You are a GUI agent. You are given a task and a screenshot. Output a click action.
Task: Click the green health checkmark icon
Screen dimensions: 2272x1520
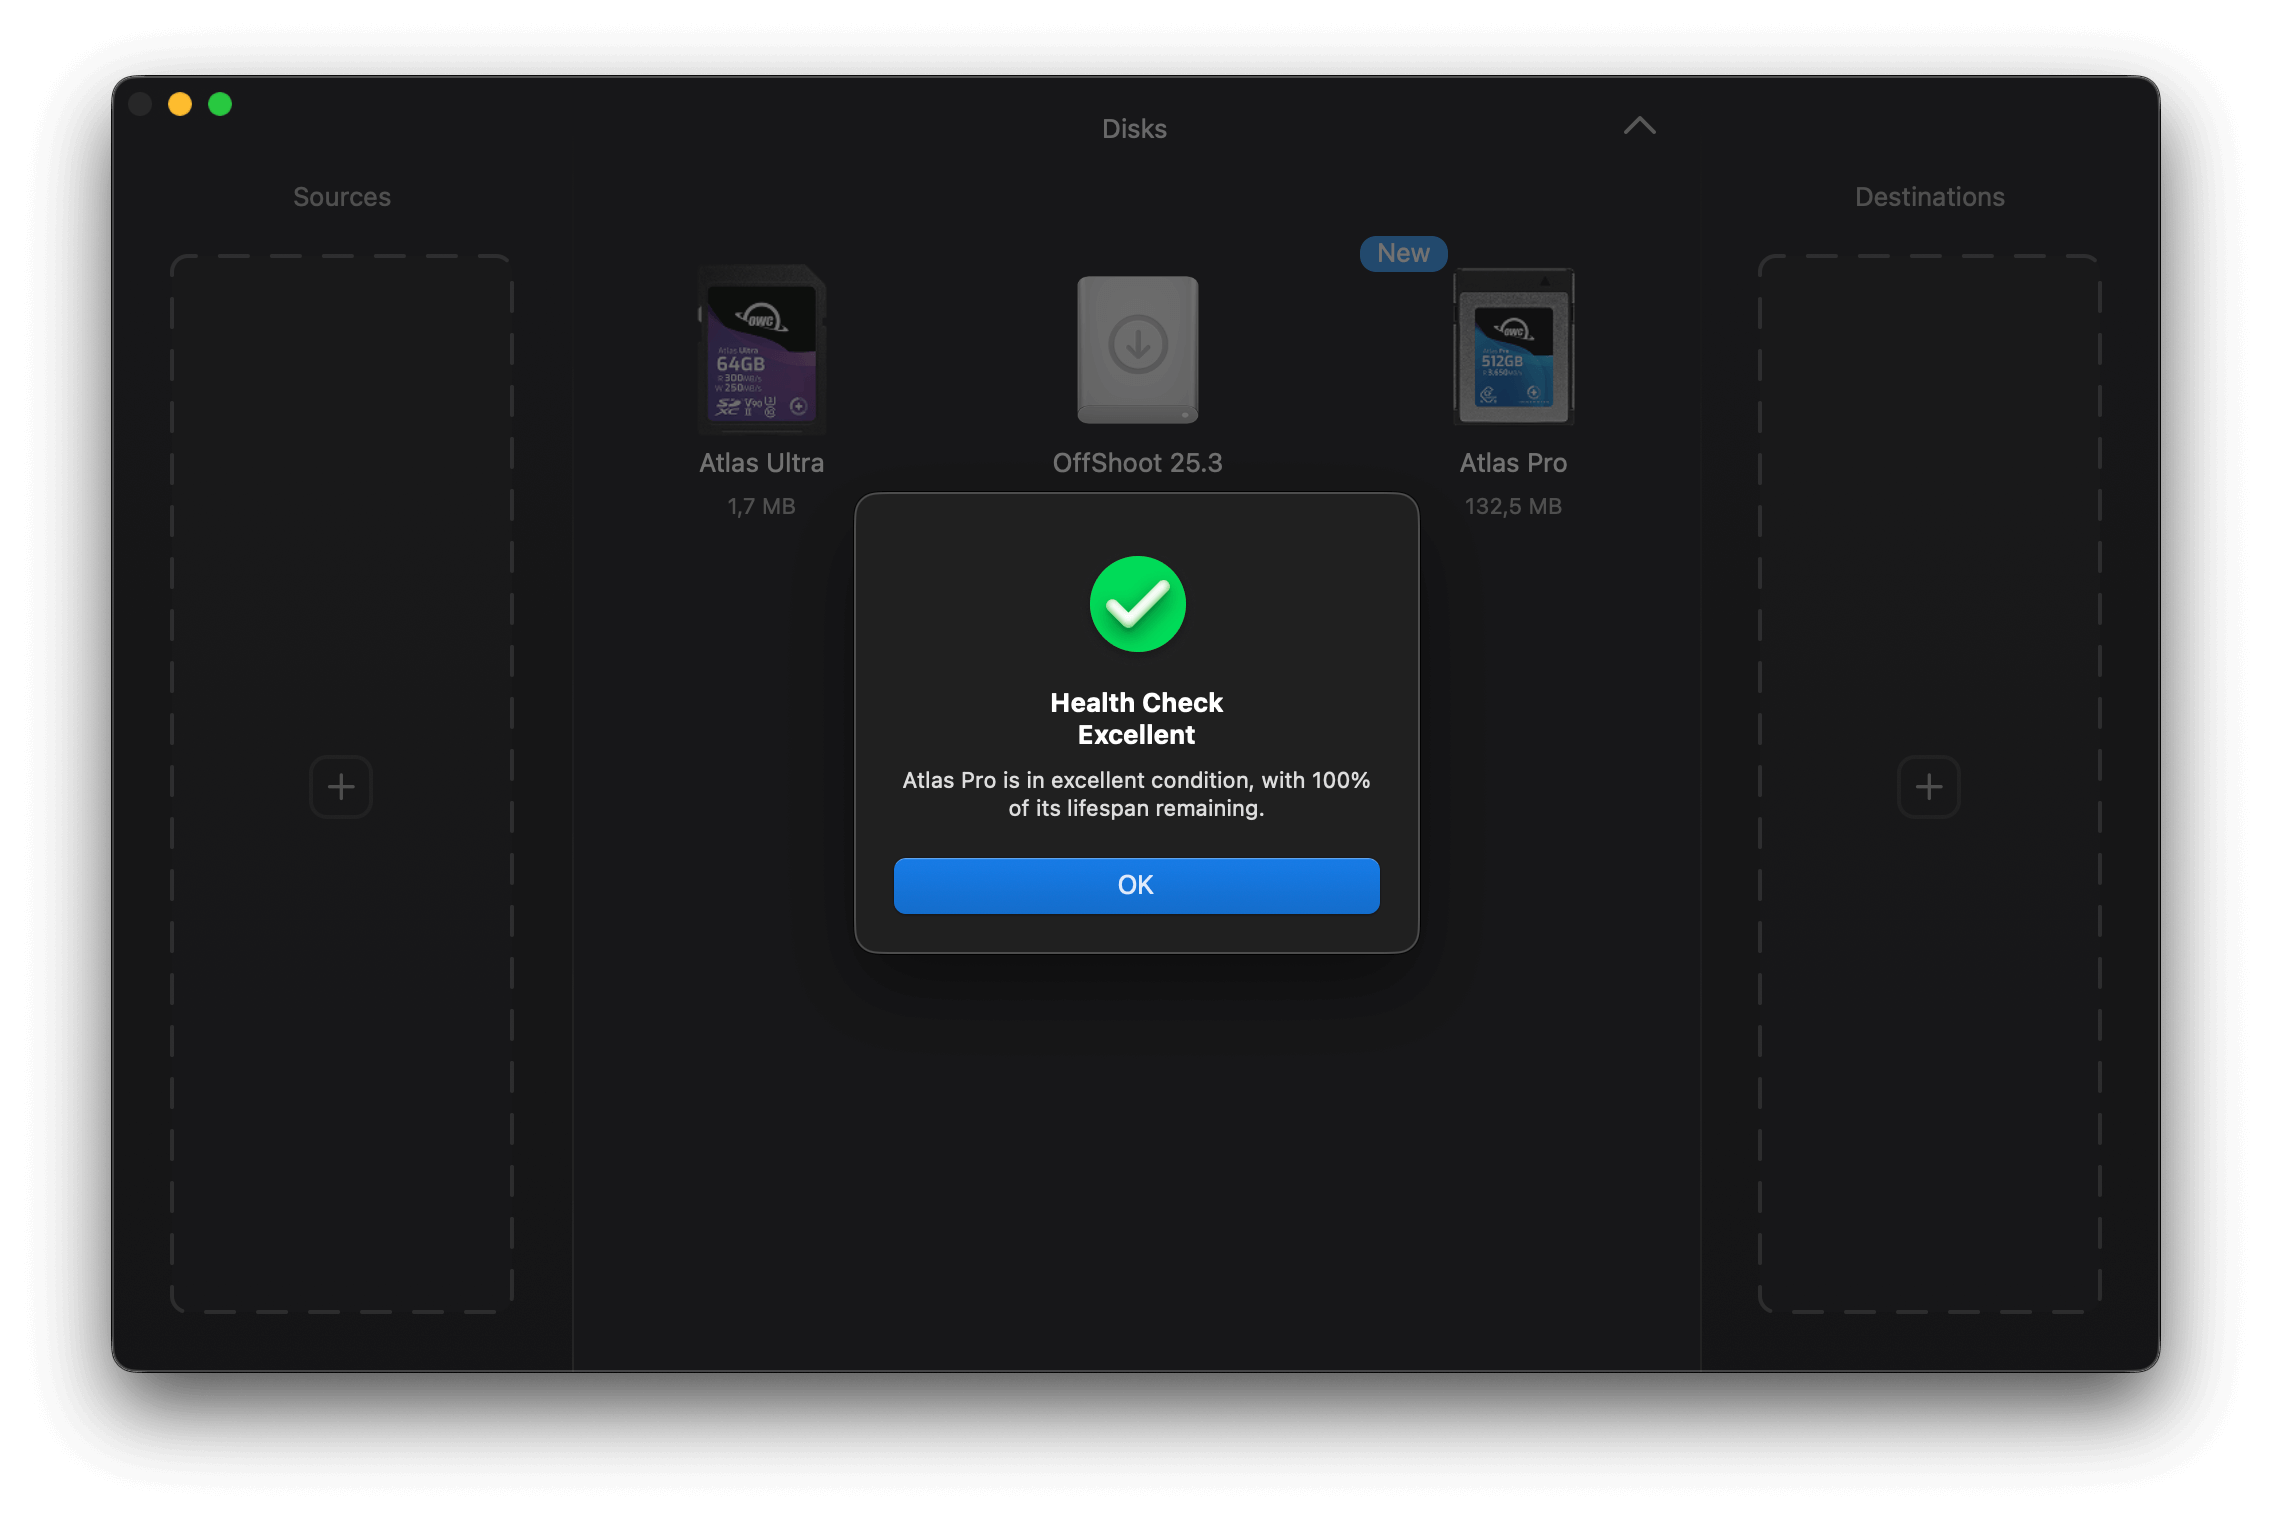[1137, 604]
